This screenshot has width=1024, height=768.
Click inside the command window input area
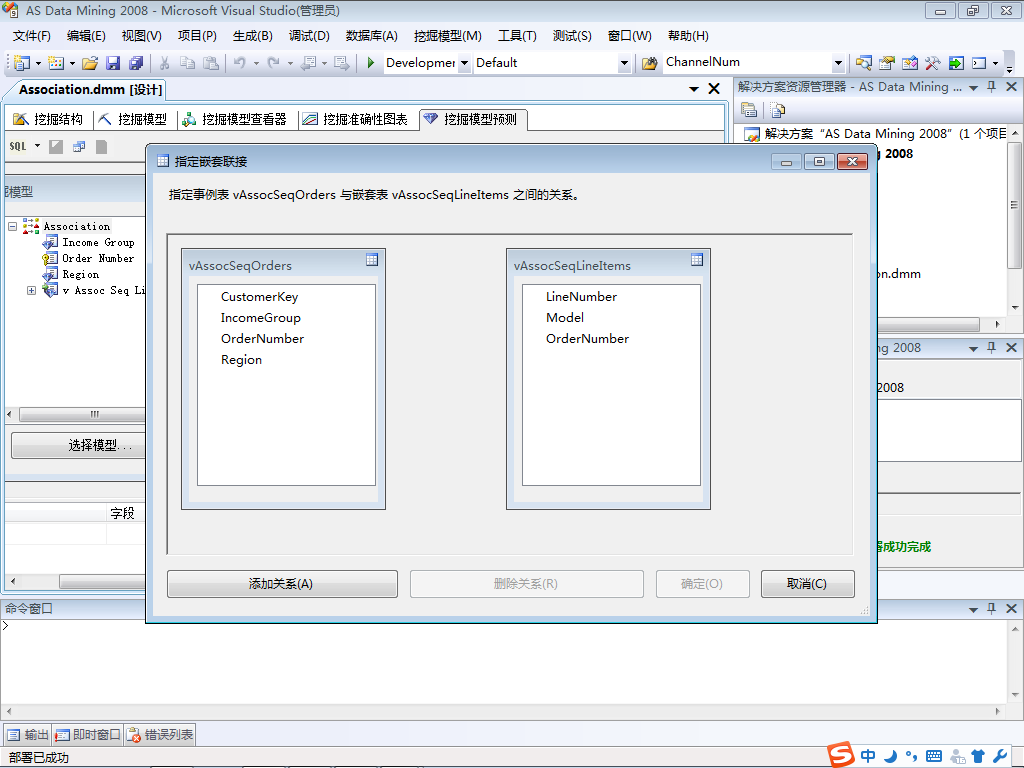pyautogui.click(x=503, y=661)
